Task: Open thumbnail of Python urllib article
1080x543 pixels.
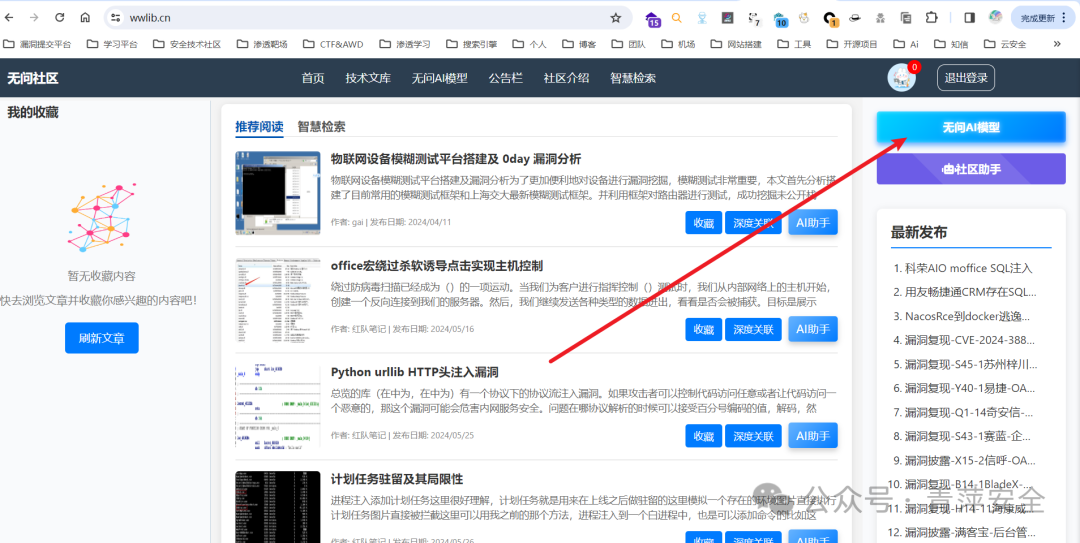Action: click(278, 406)
